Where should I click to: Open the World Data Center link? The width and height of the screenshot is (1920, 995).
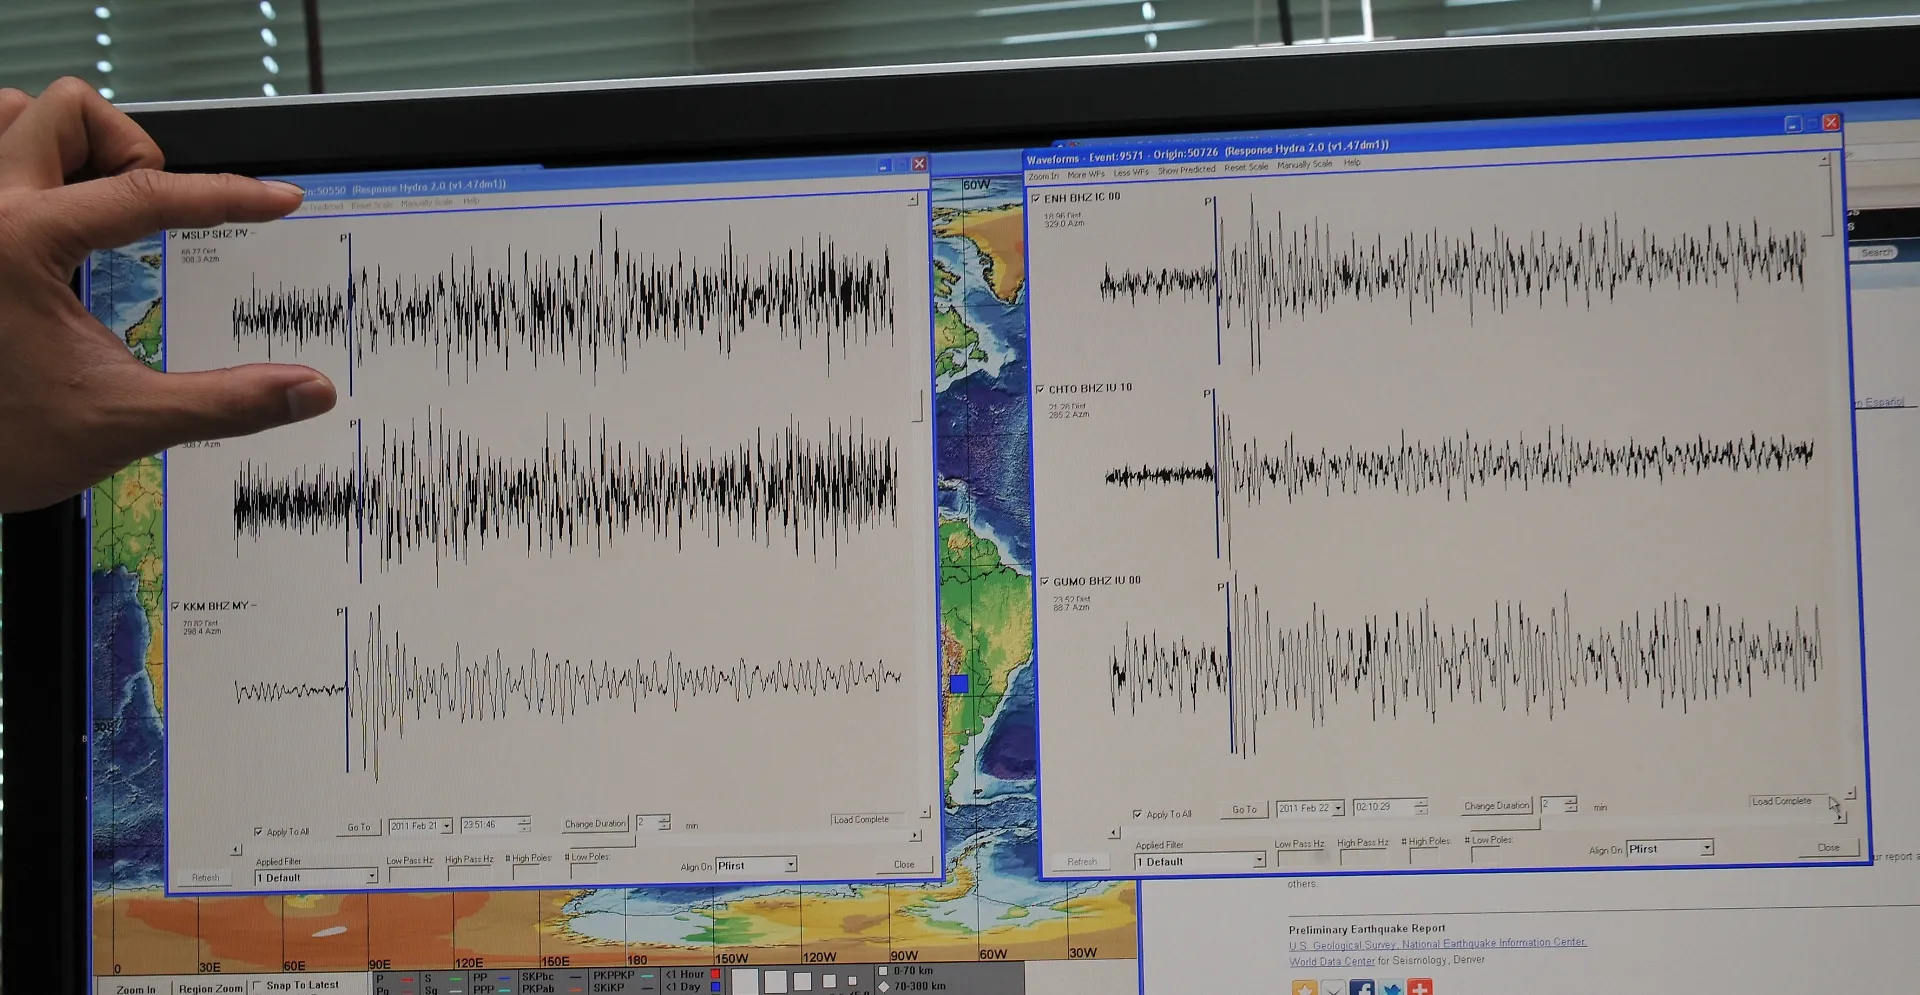[1331, 962]
